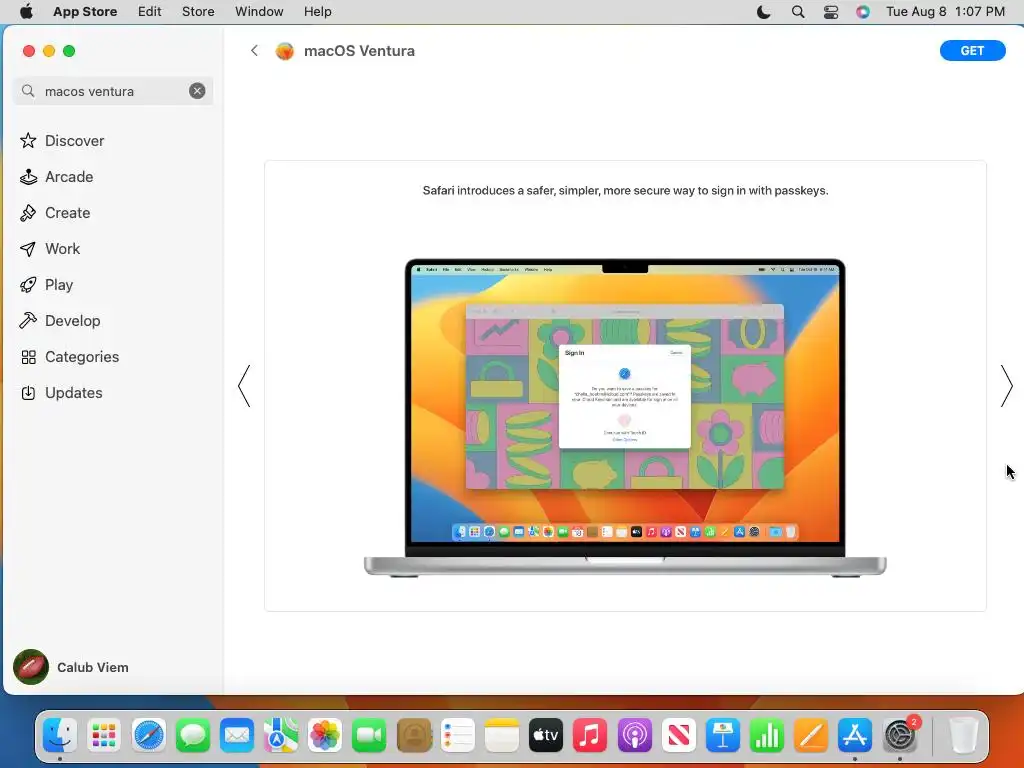
Task: Open the Help menu
Action: pos(317,12)
